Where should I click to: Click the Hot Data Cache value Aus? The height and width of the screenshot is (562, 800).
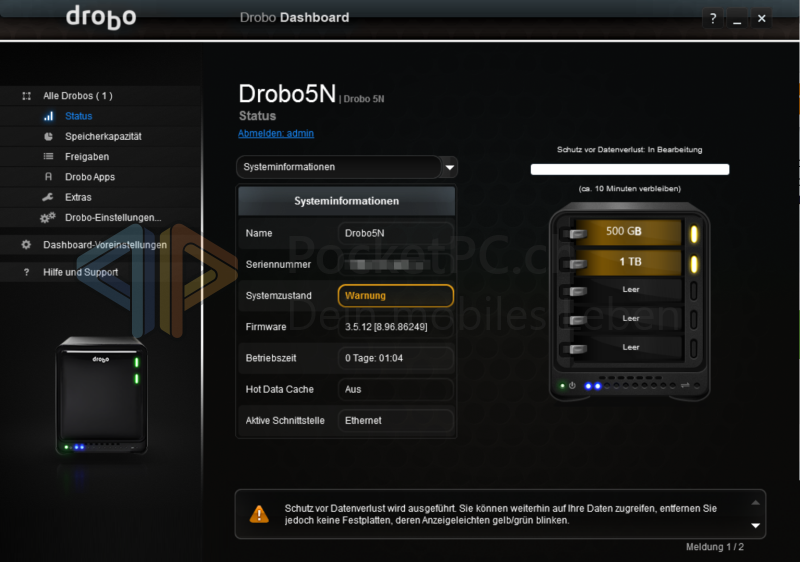coord(395,389)
